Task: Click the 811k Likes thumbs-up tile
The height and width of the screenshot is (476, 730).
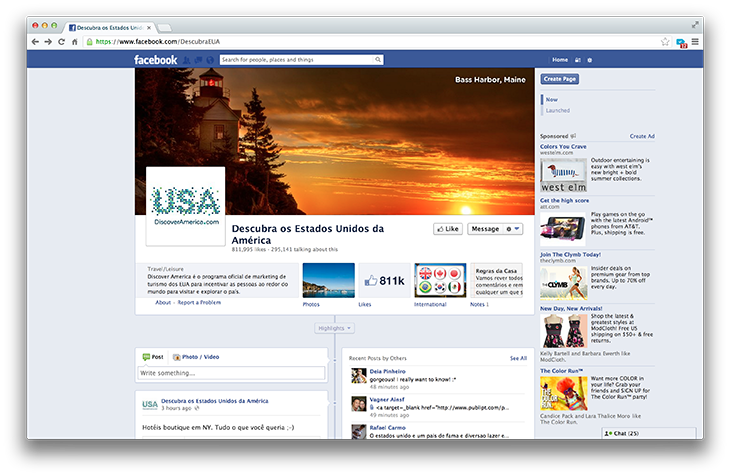Action: 382,281
